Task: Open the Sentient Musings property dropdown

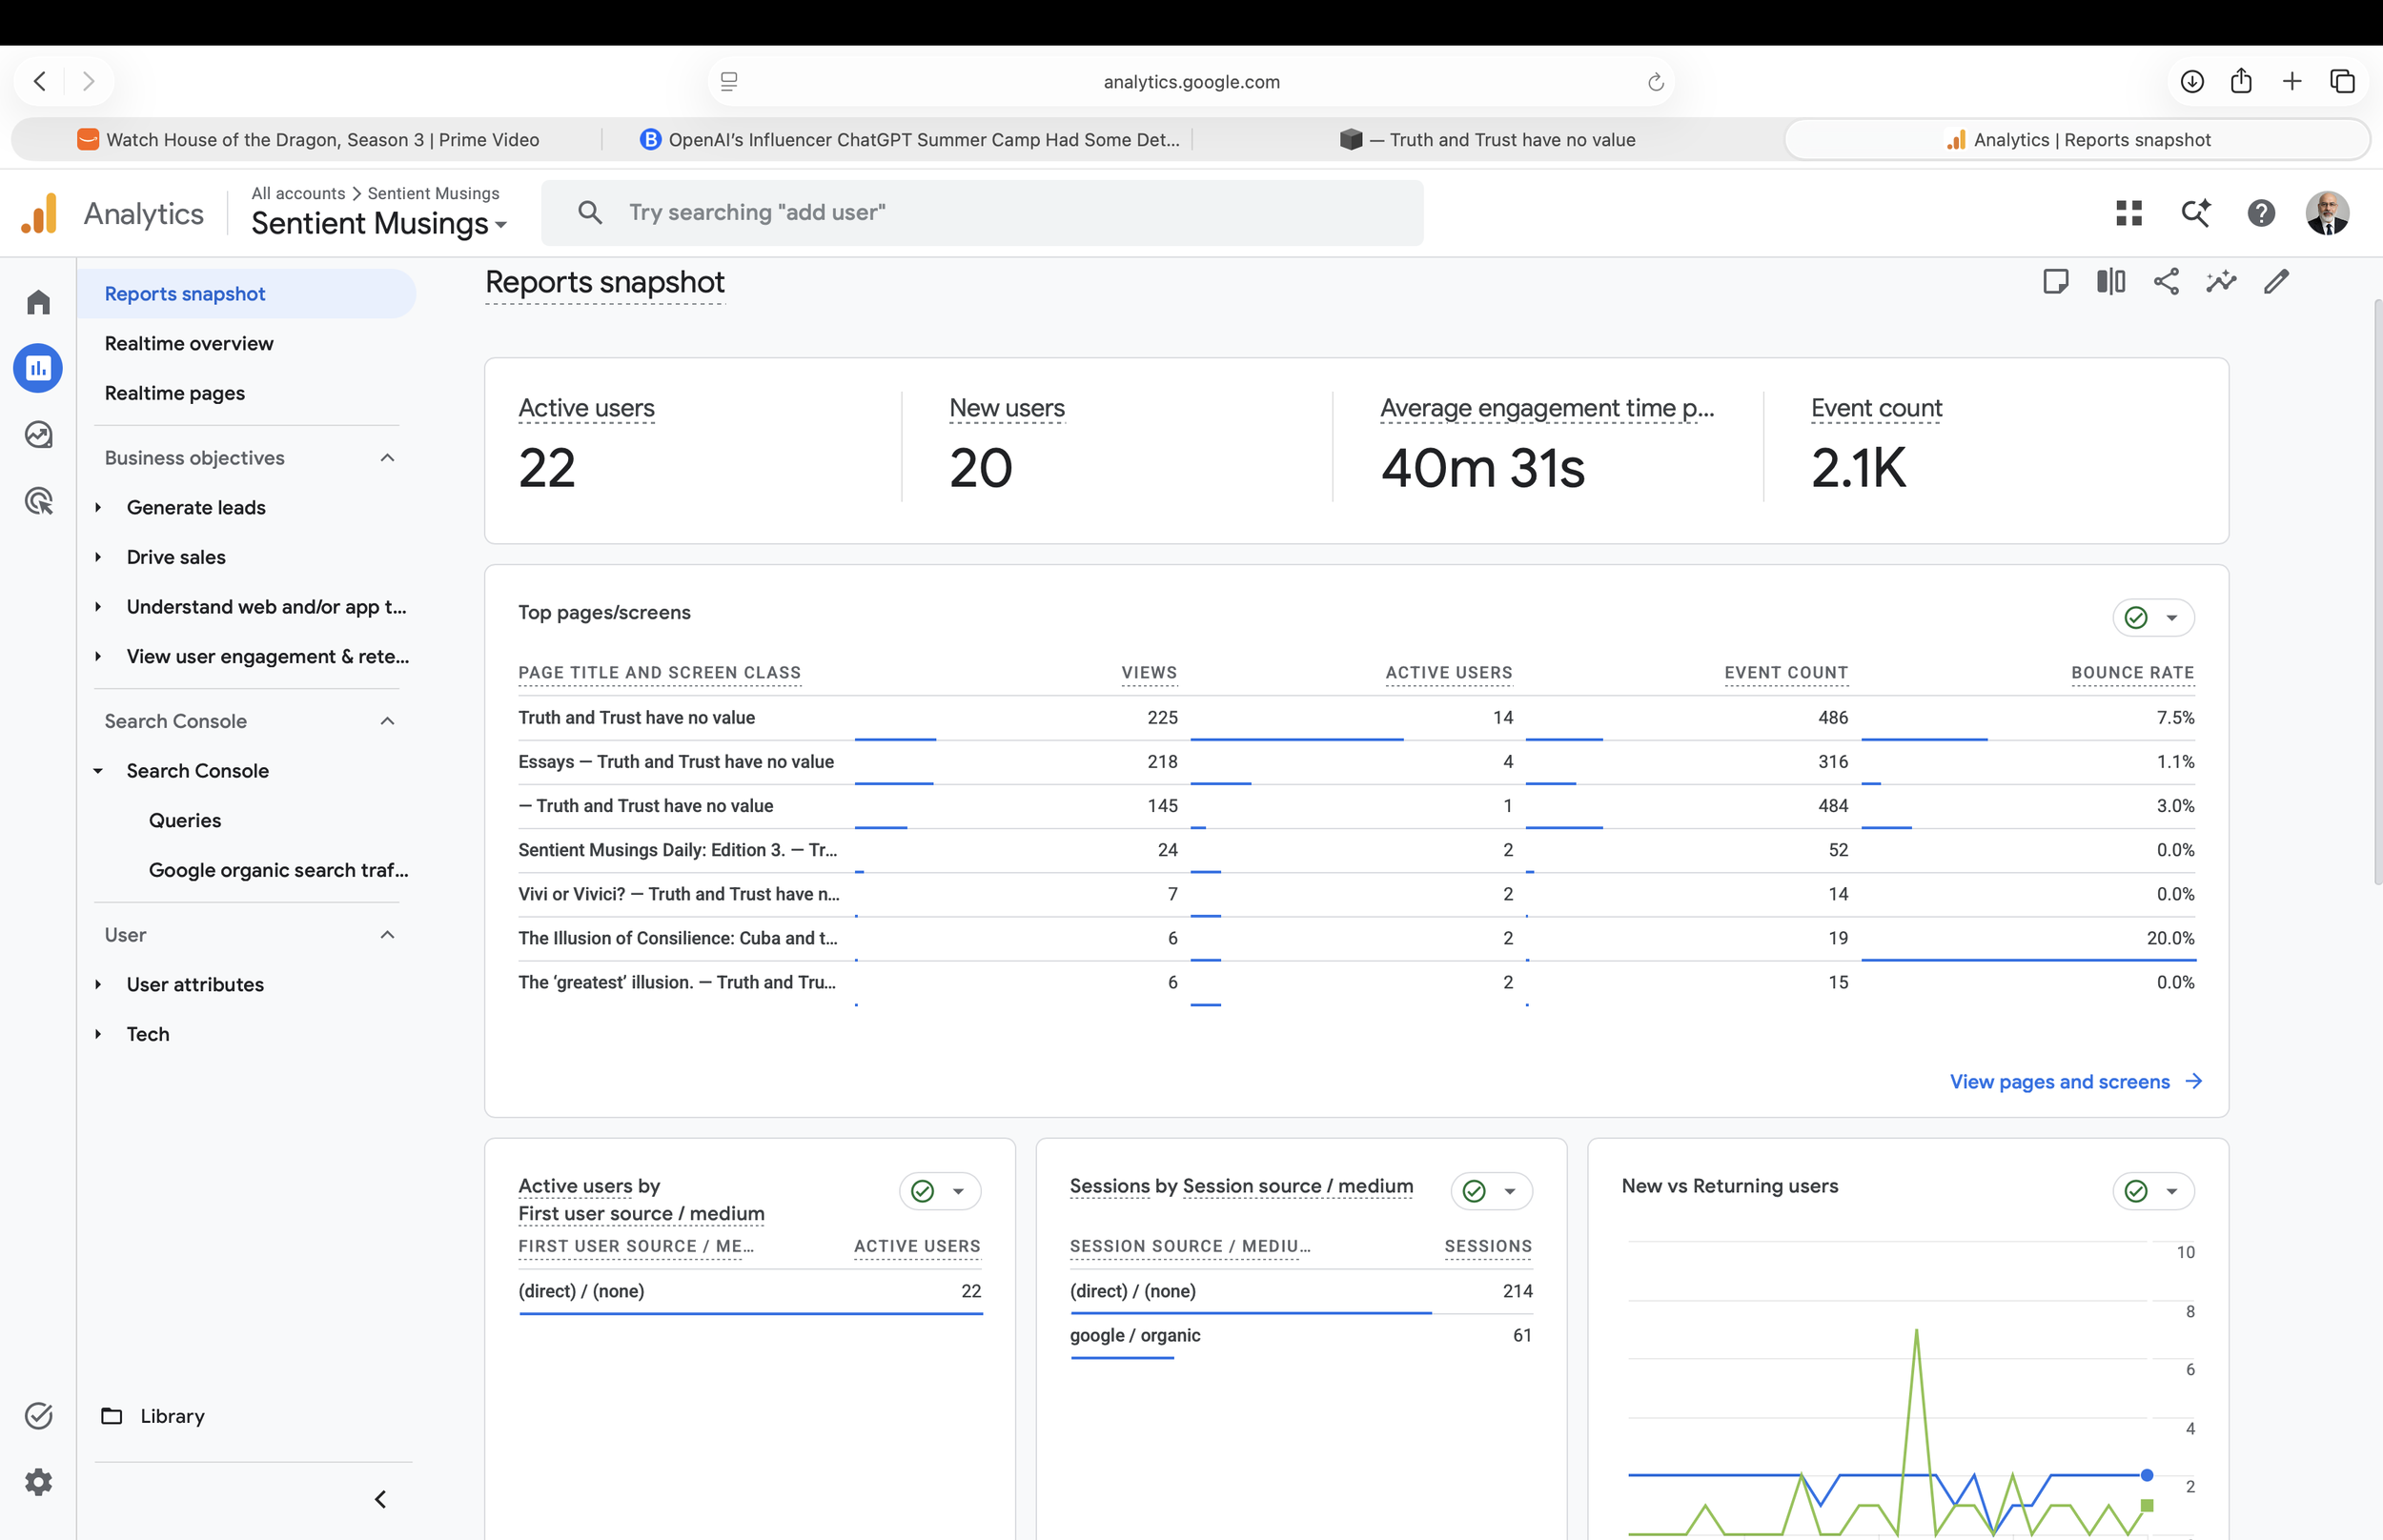Action: coord(379,223)
